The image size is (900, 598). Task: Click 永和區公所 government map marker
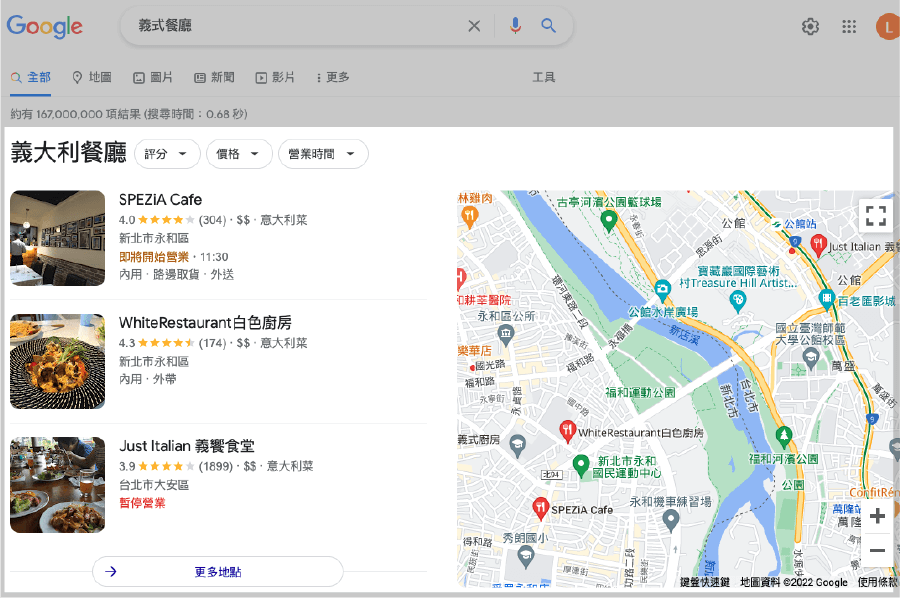(x=506, y=335)
